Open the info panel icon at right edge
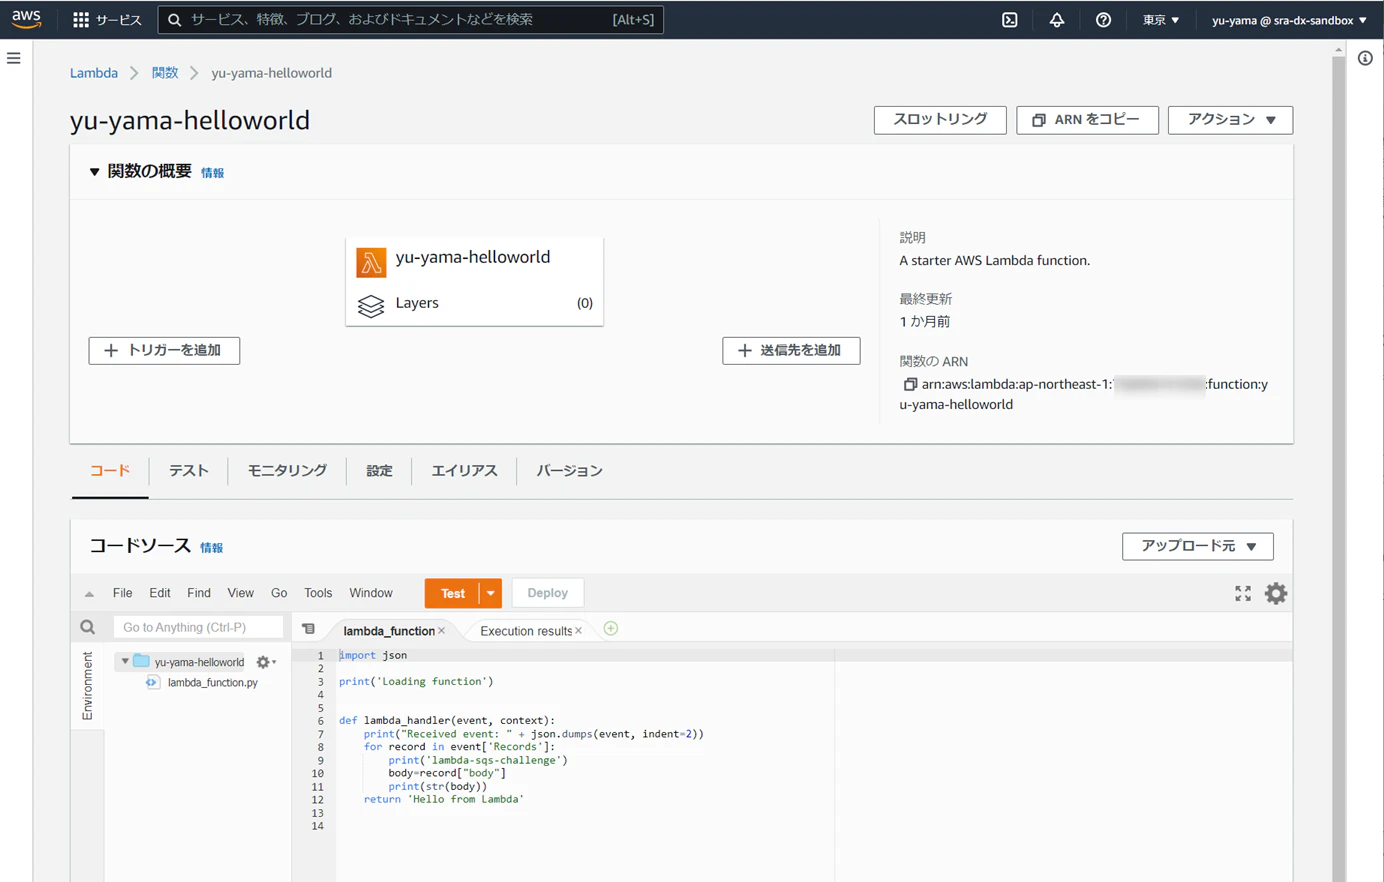1384x882 pixels. click(1365, 58)
